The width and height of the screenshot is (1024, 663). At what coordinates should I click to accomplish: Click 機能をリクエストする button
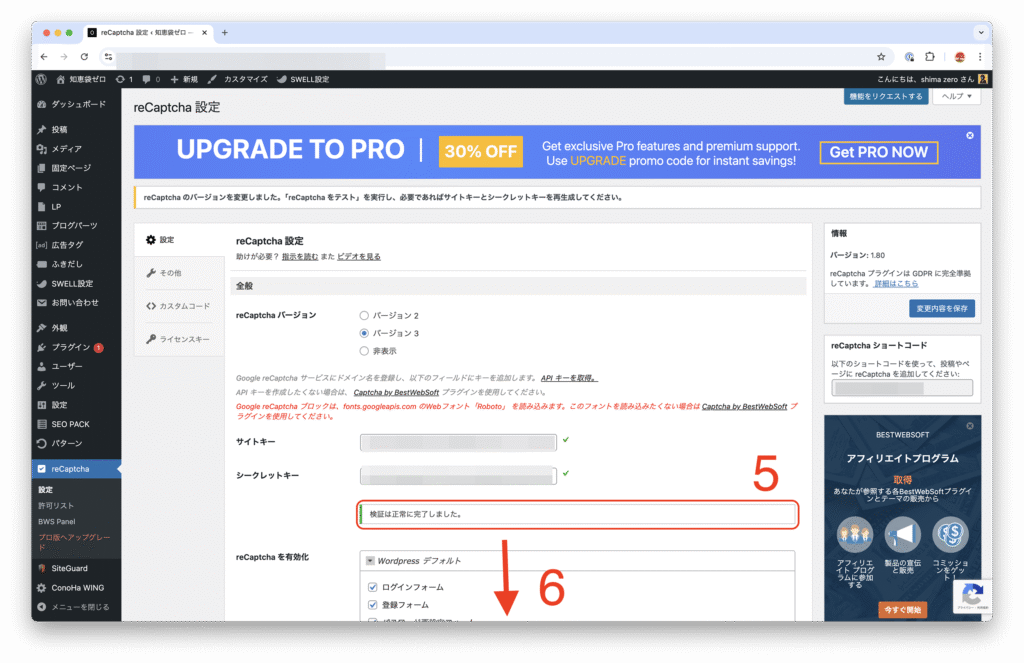886,96
